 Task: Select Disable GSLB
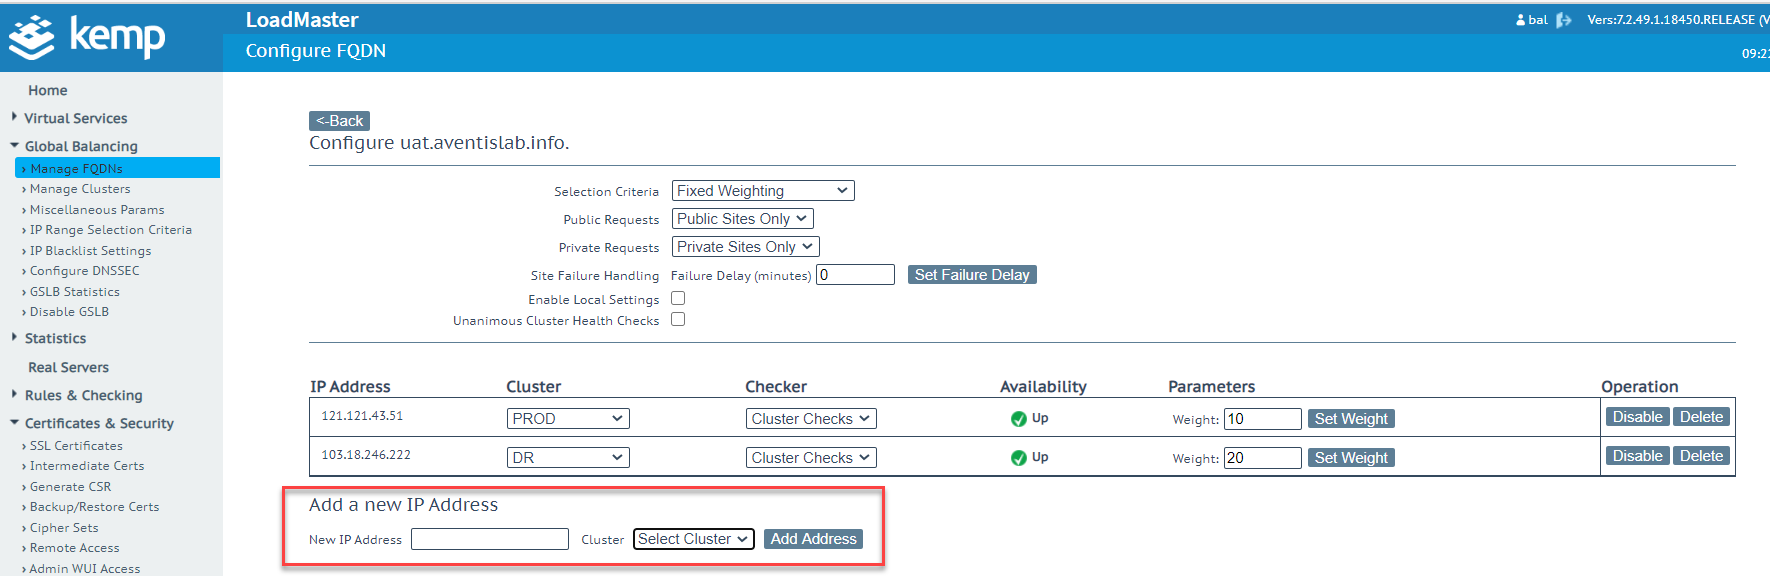(x=69, y=312)
